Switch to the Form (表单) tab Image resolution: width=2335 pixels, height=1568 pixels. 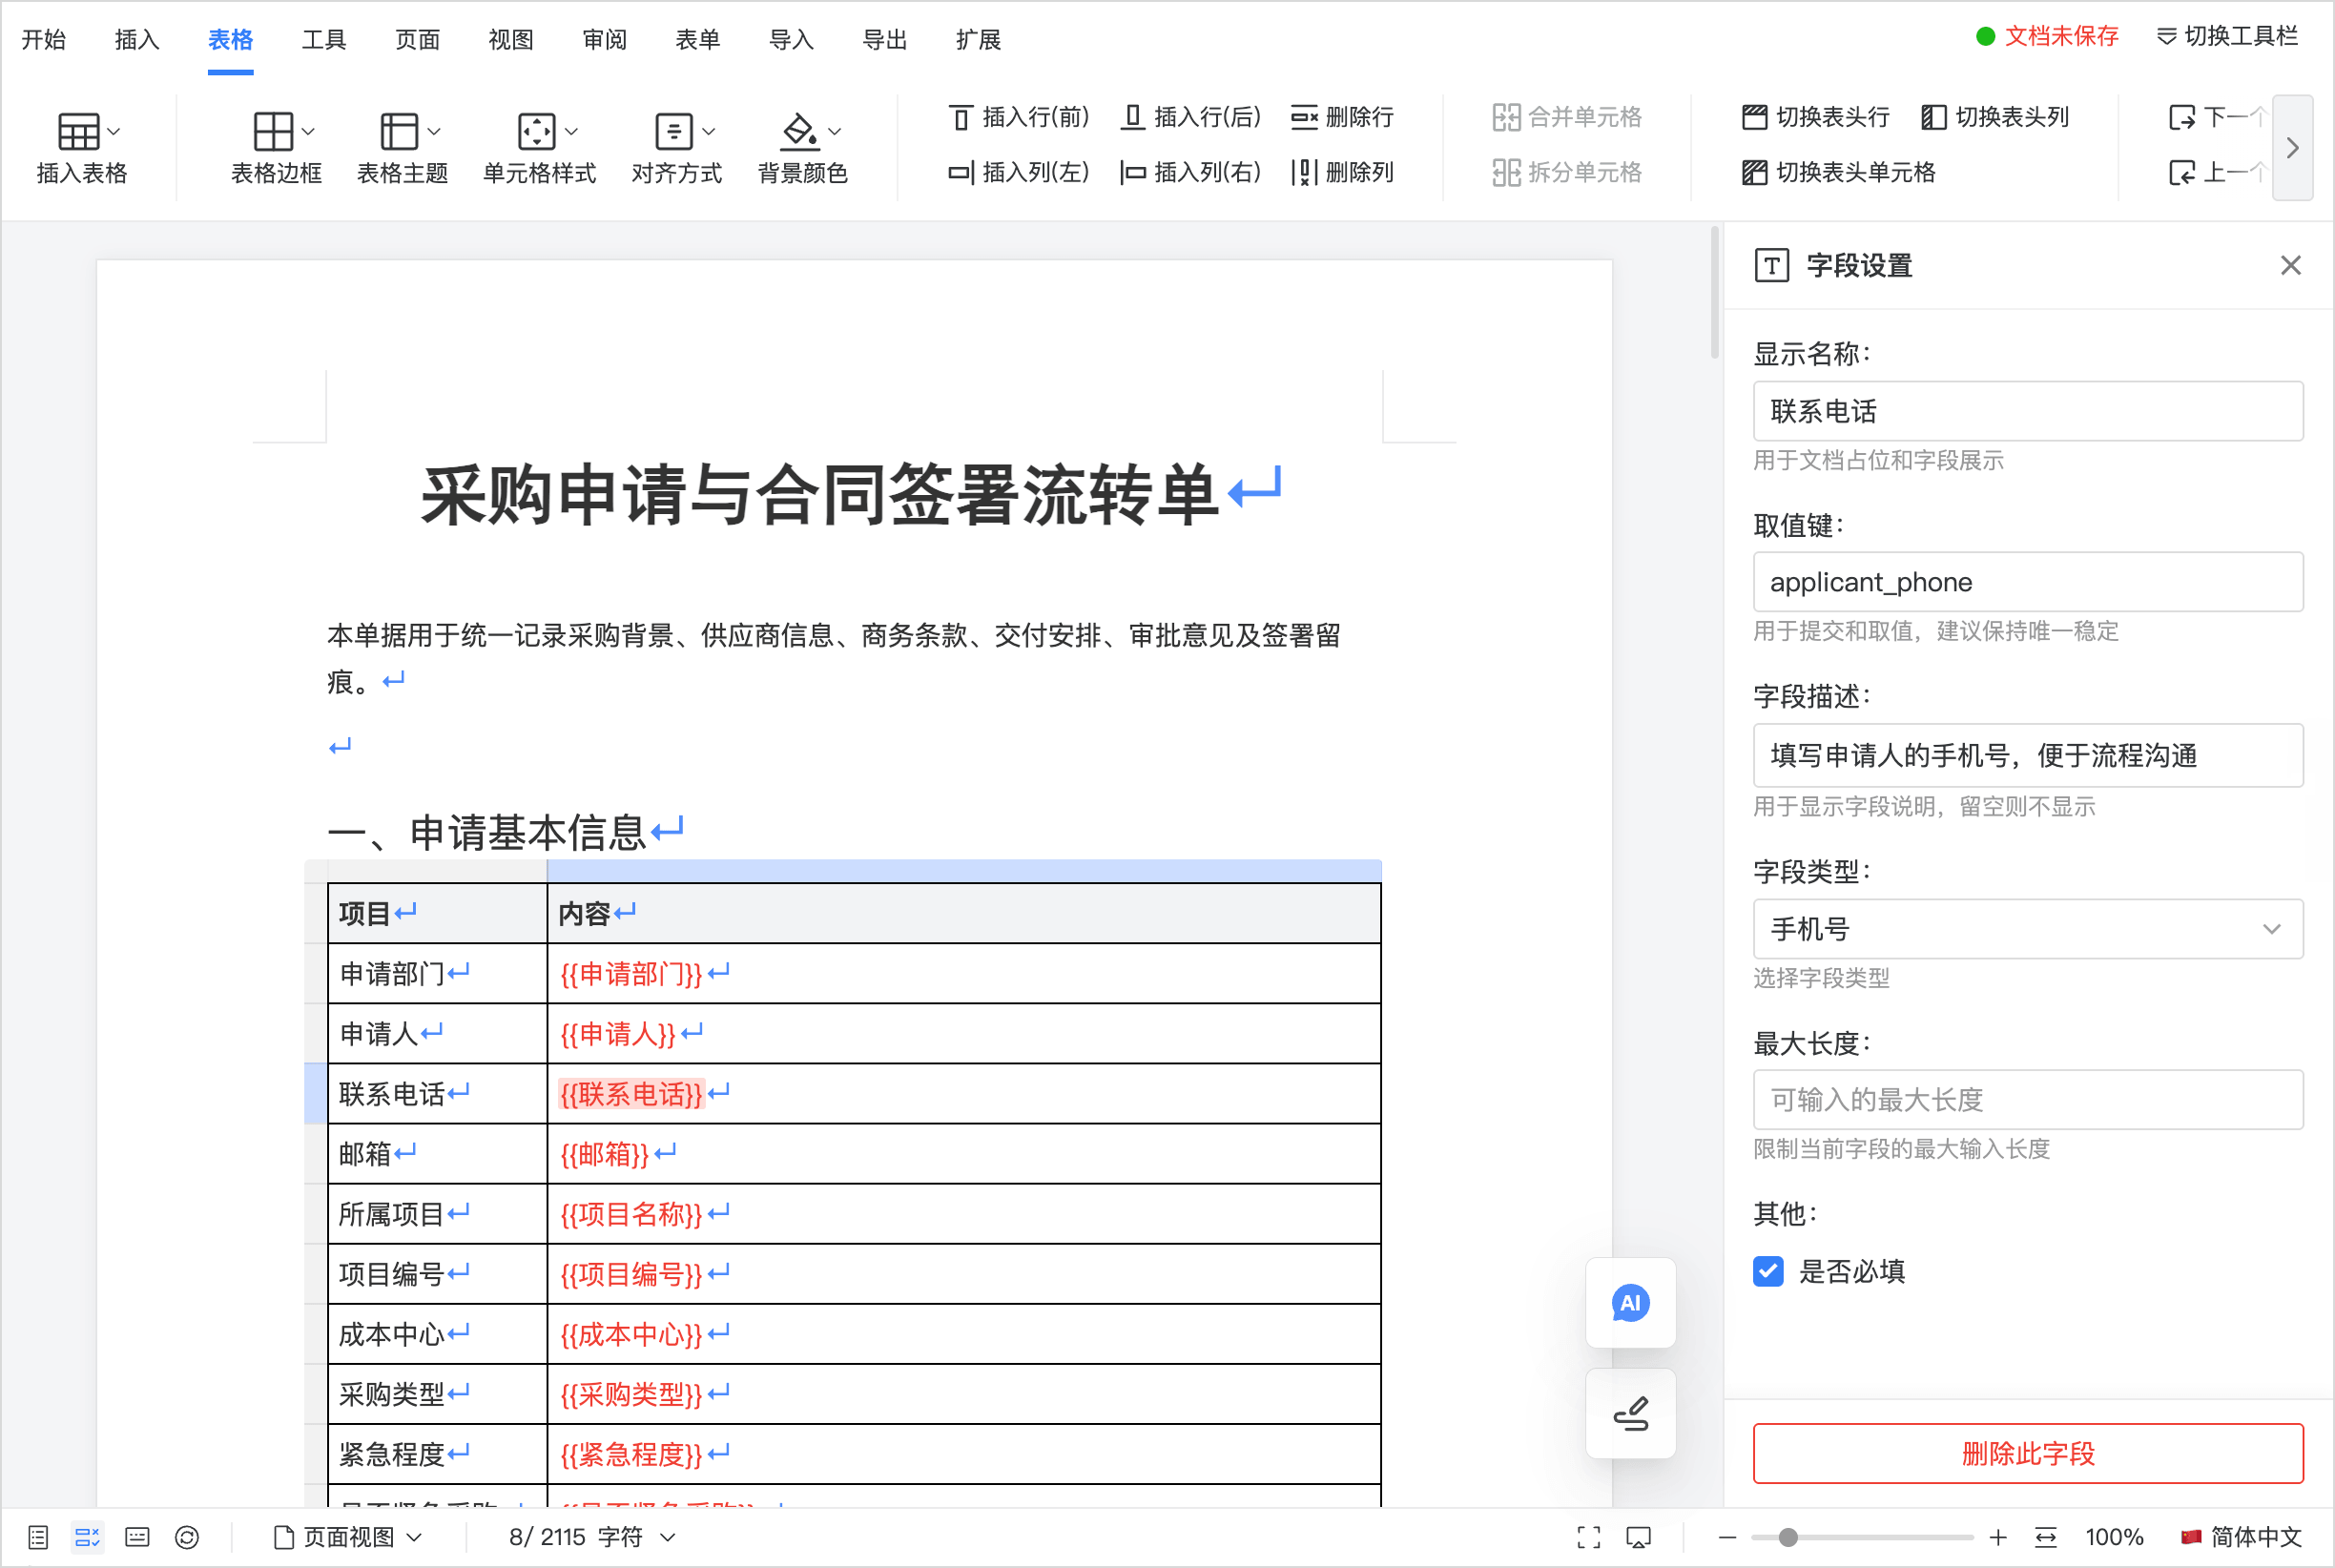click(698, 39)
